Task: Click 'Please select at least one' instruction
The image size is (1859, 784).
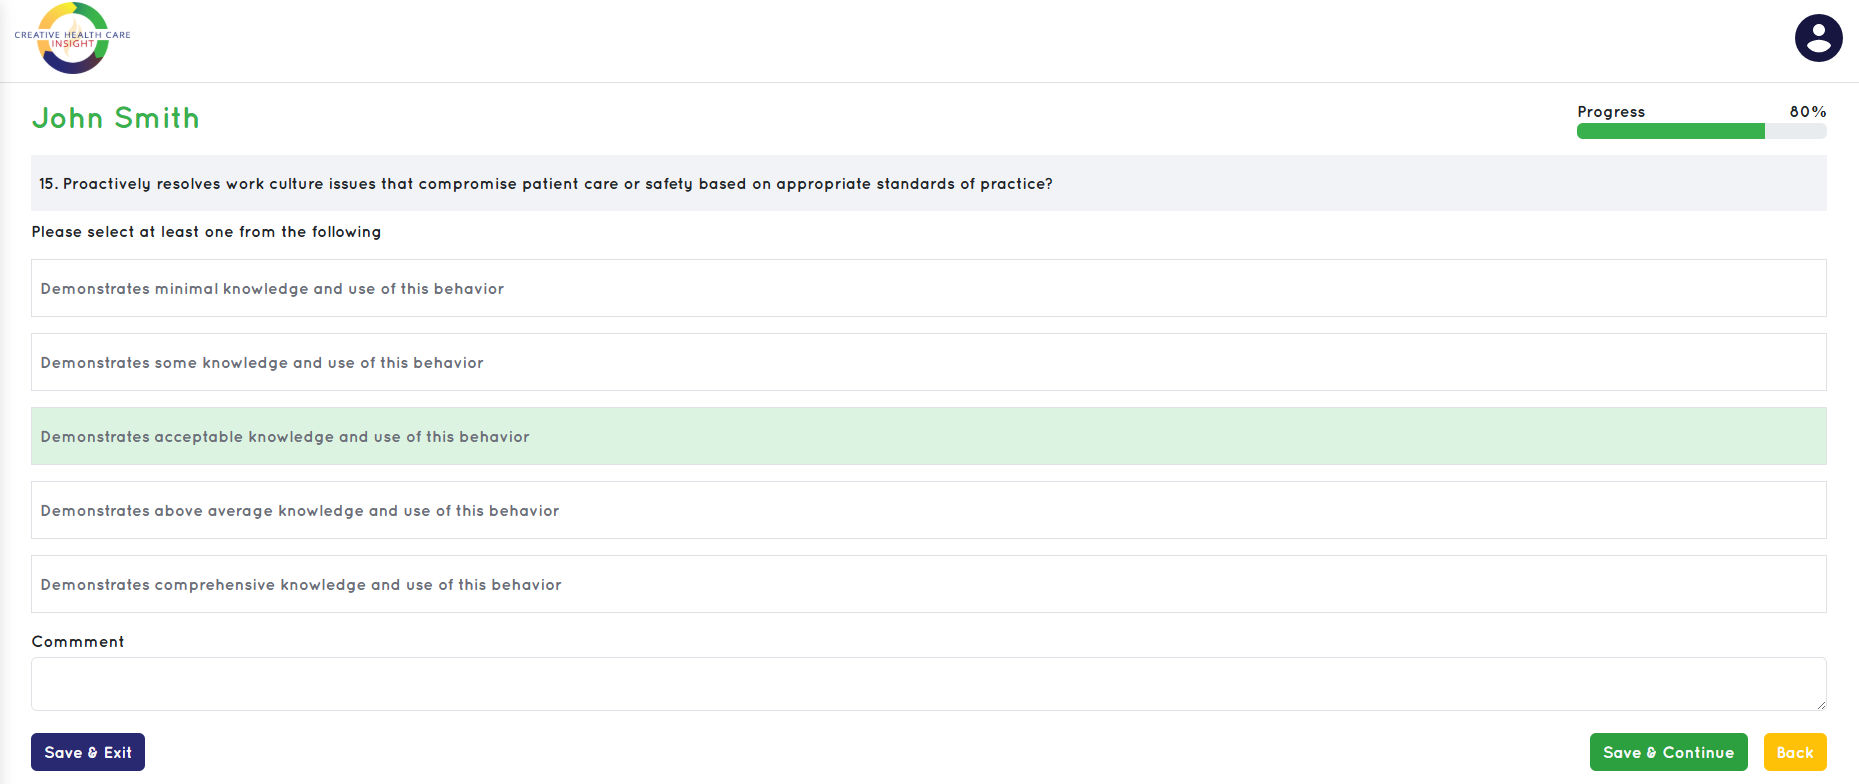Action: tap(206, 232)
